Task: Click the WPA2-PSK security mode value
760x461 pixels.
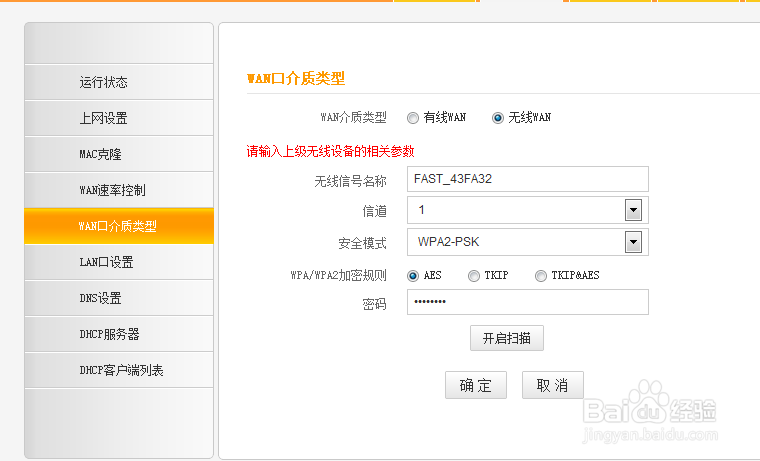Action: [x=448, y=242]
